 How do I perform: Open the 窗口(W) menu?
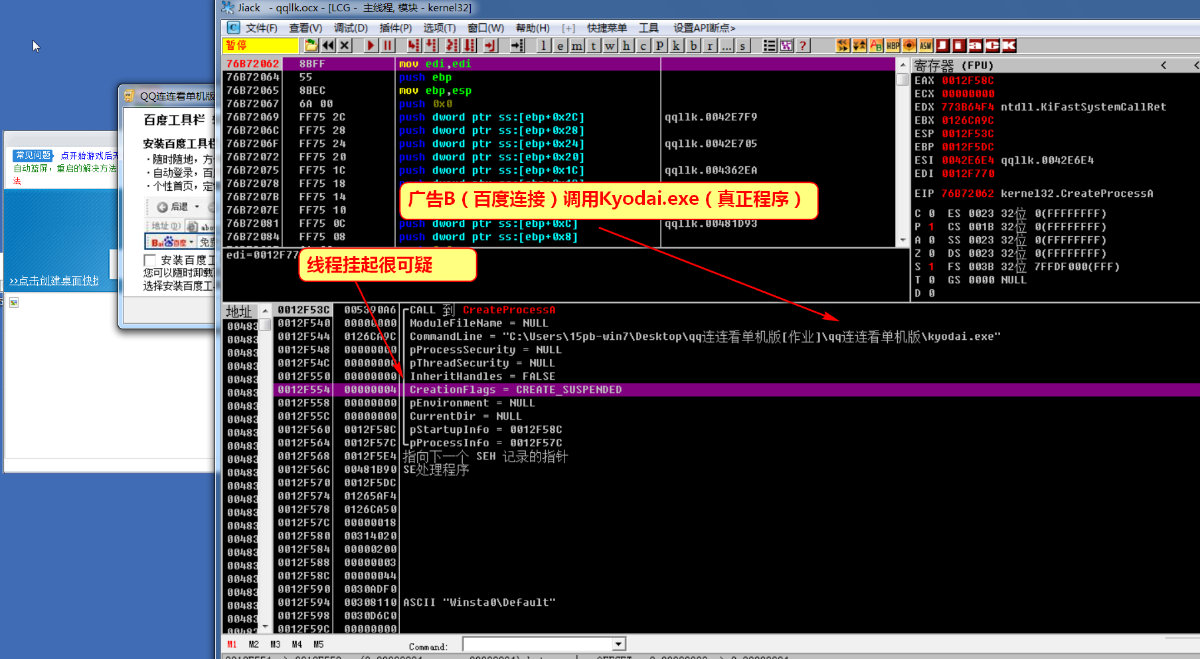486,28
